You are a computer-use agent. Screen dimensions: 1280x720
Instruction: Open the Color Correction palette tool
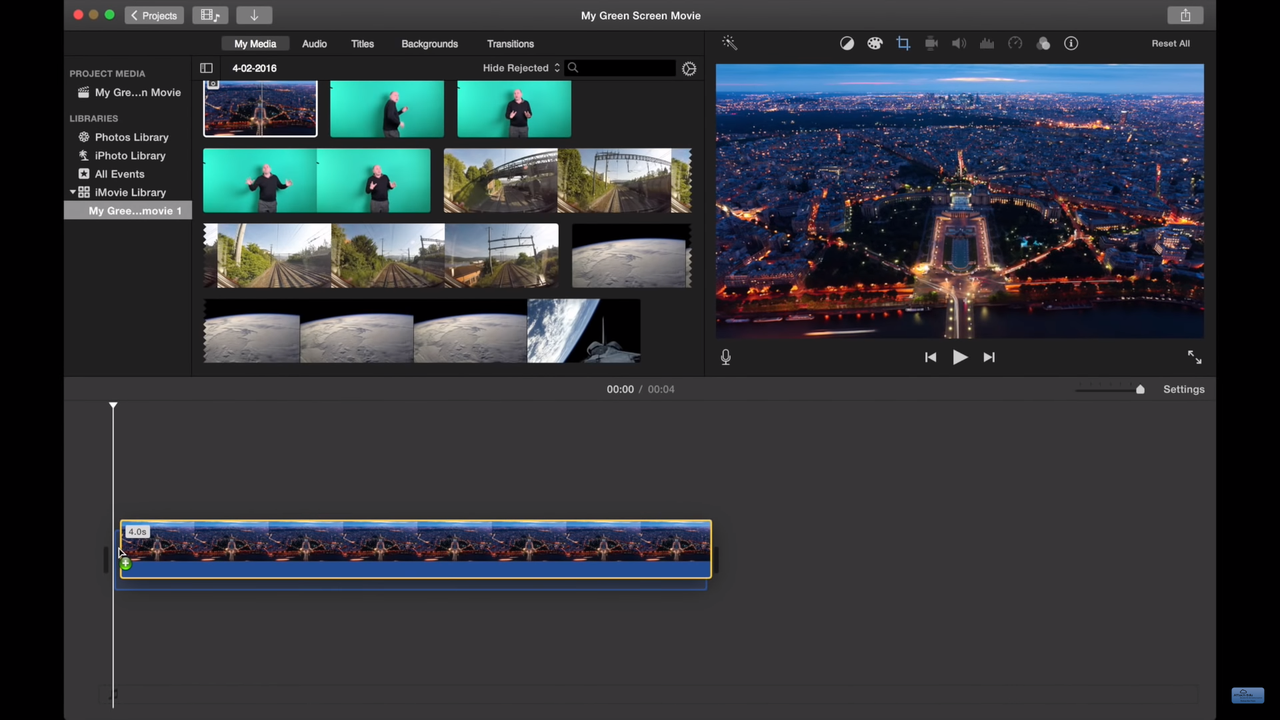pos(875,43)
